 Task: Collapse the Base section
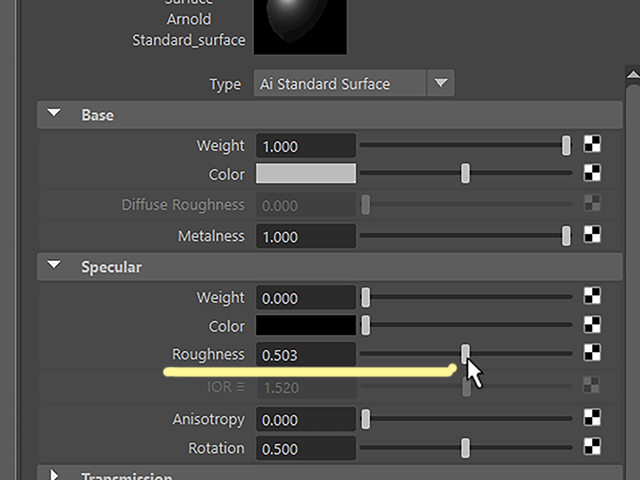click(x=54, y=113)
